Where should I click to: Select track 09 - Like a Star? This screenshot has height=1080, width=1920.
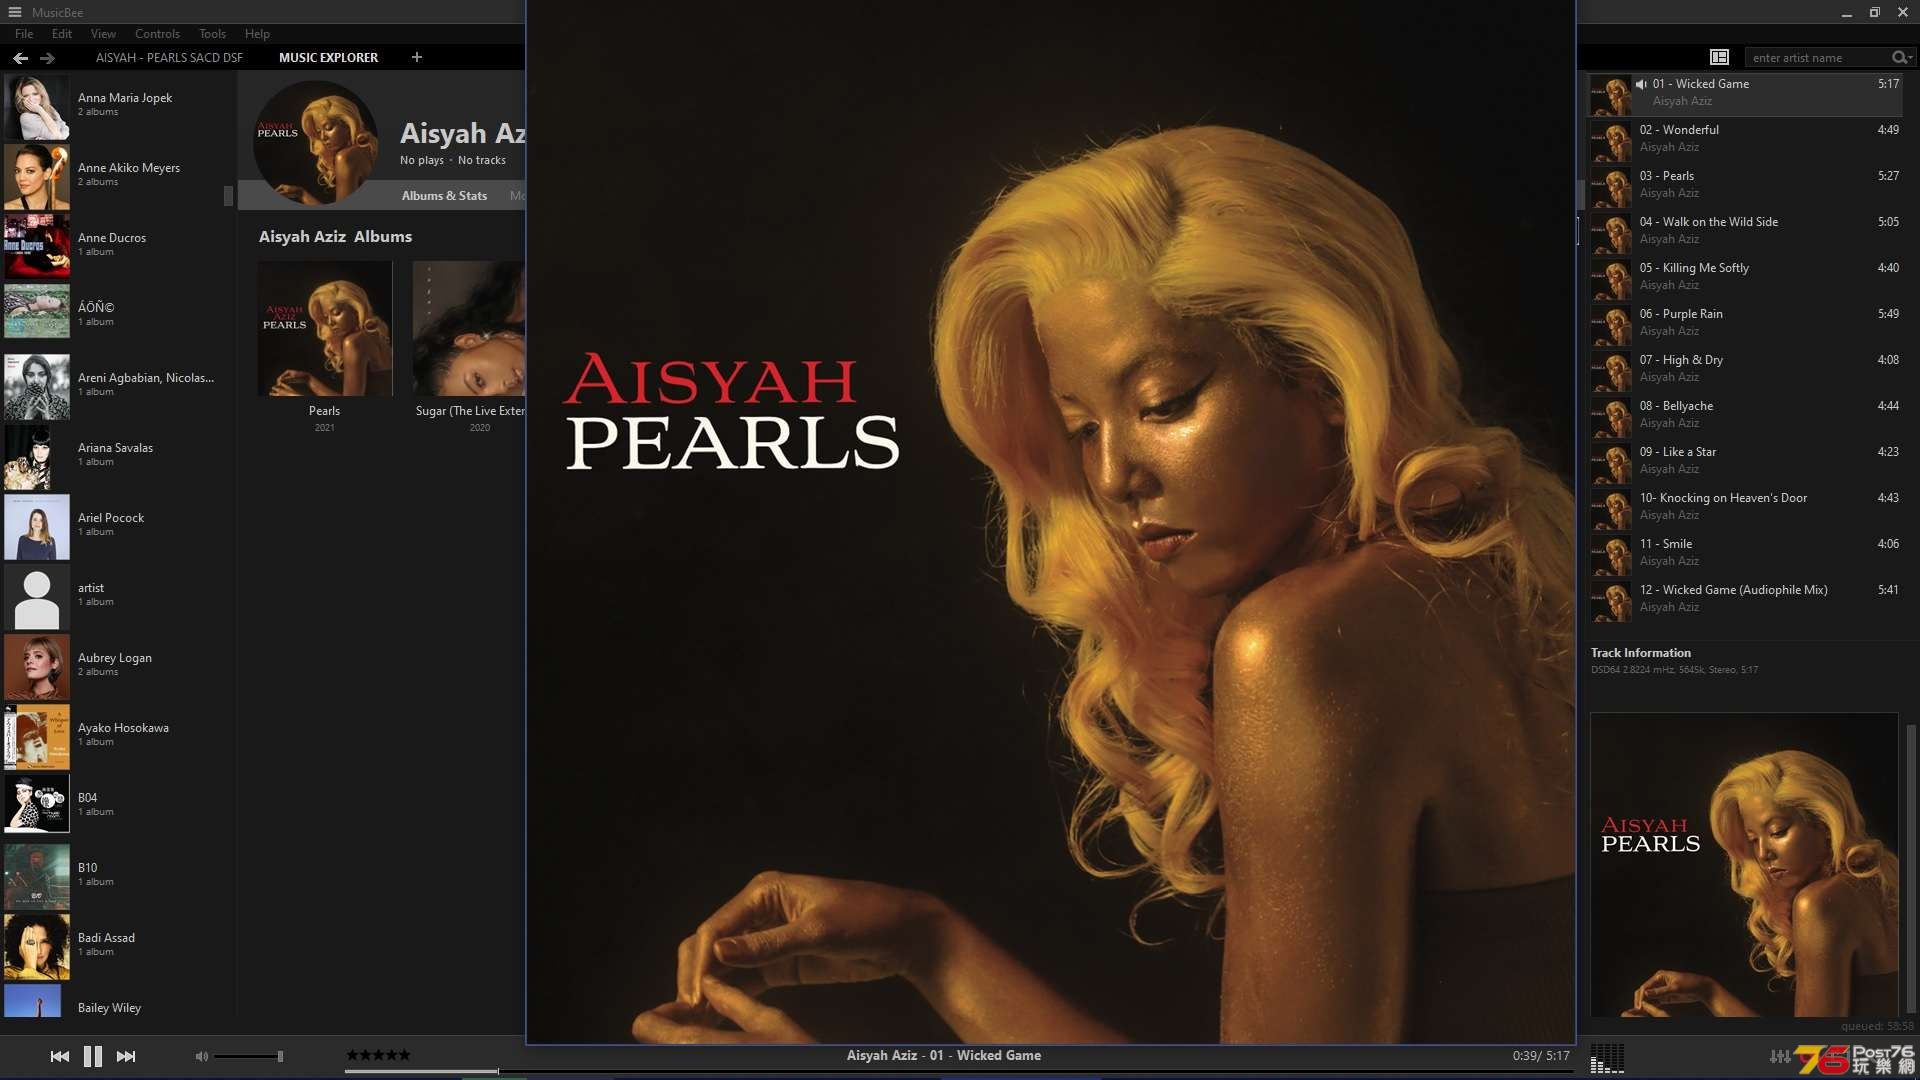(1745, 461)
